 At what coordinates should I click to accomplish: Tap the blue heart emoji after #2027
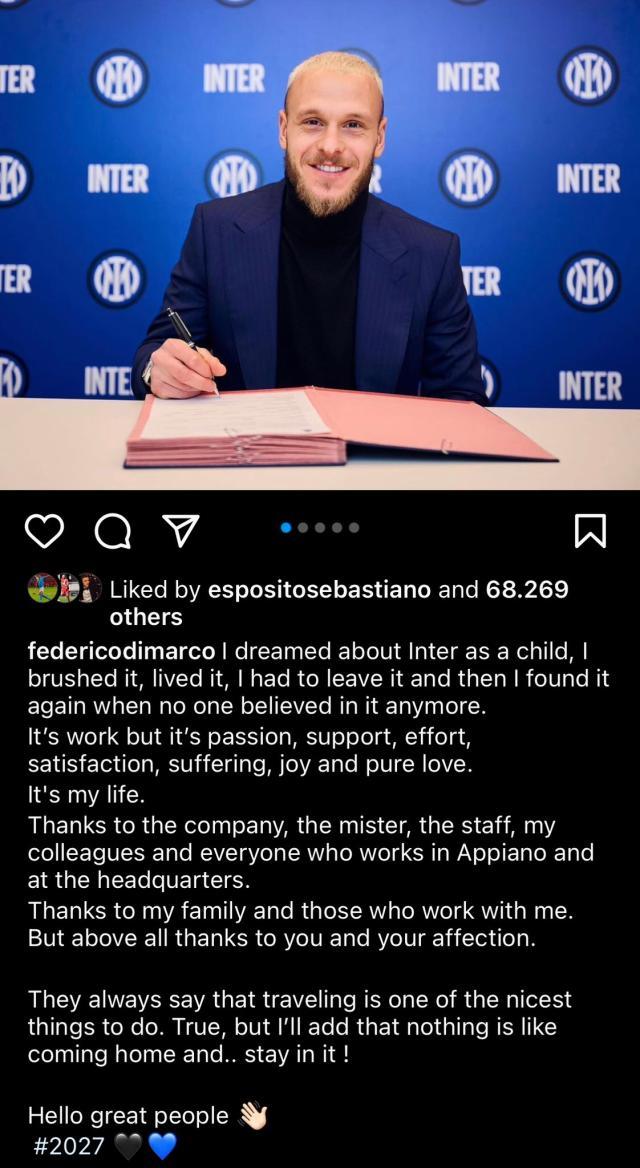pos(162,1147)
